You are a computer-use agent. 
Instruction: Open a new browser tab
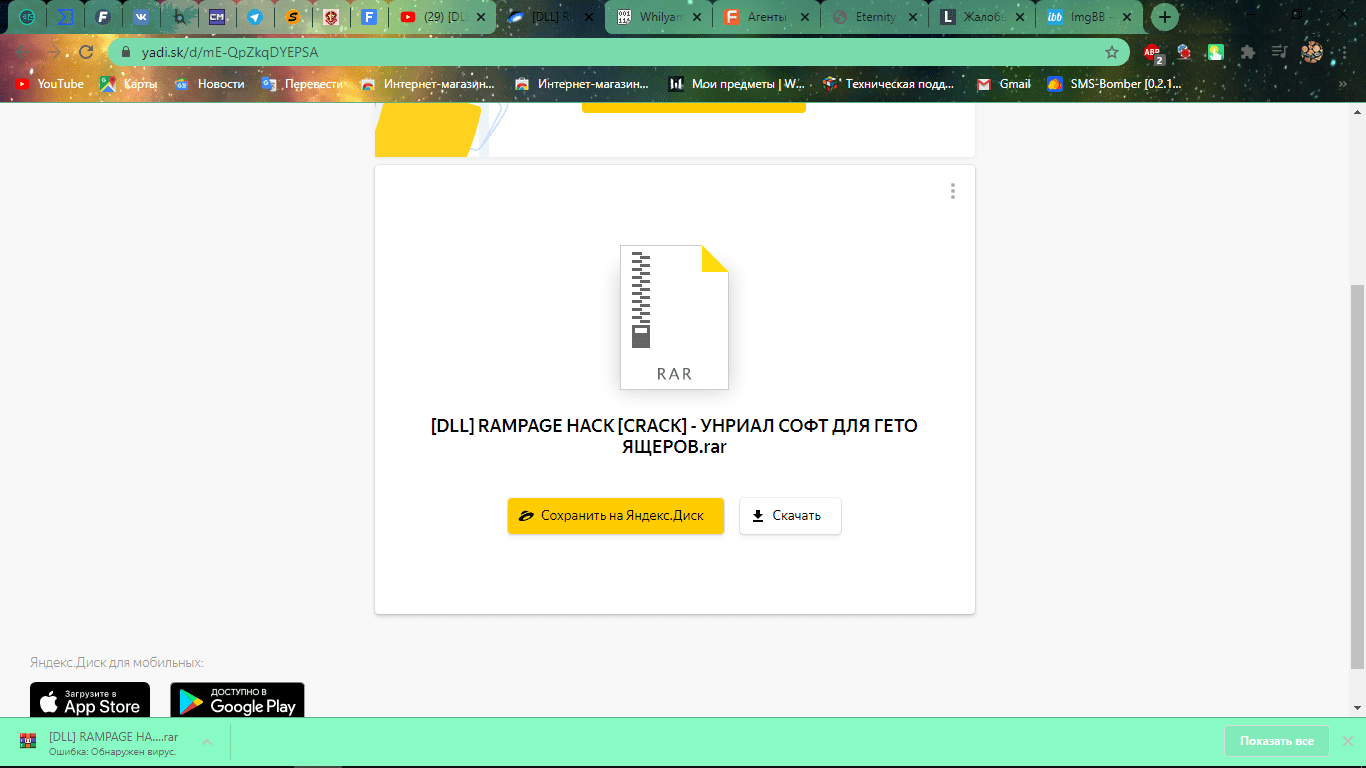coord(1164,17)
